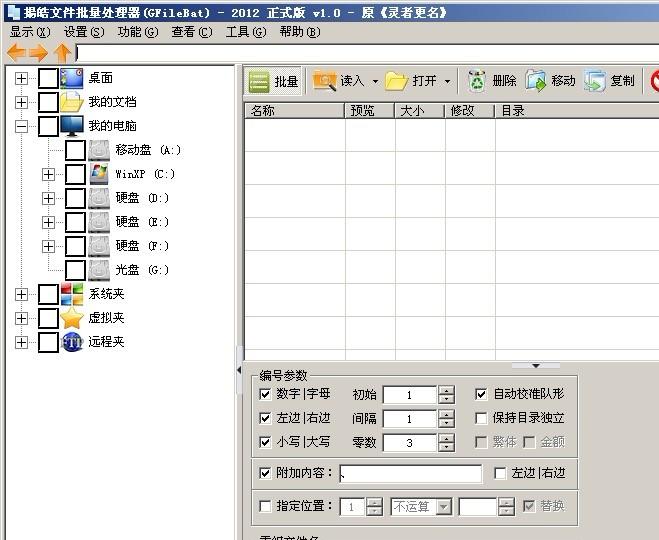The image size is (659, 540).
Task: Select the WinXP (C:) drive icon
Action: pyautogui.click(x=99, y=174)
